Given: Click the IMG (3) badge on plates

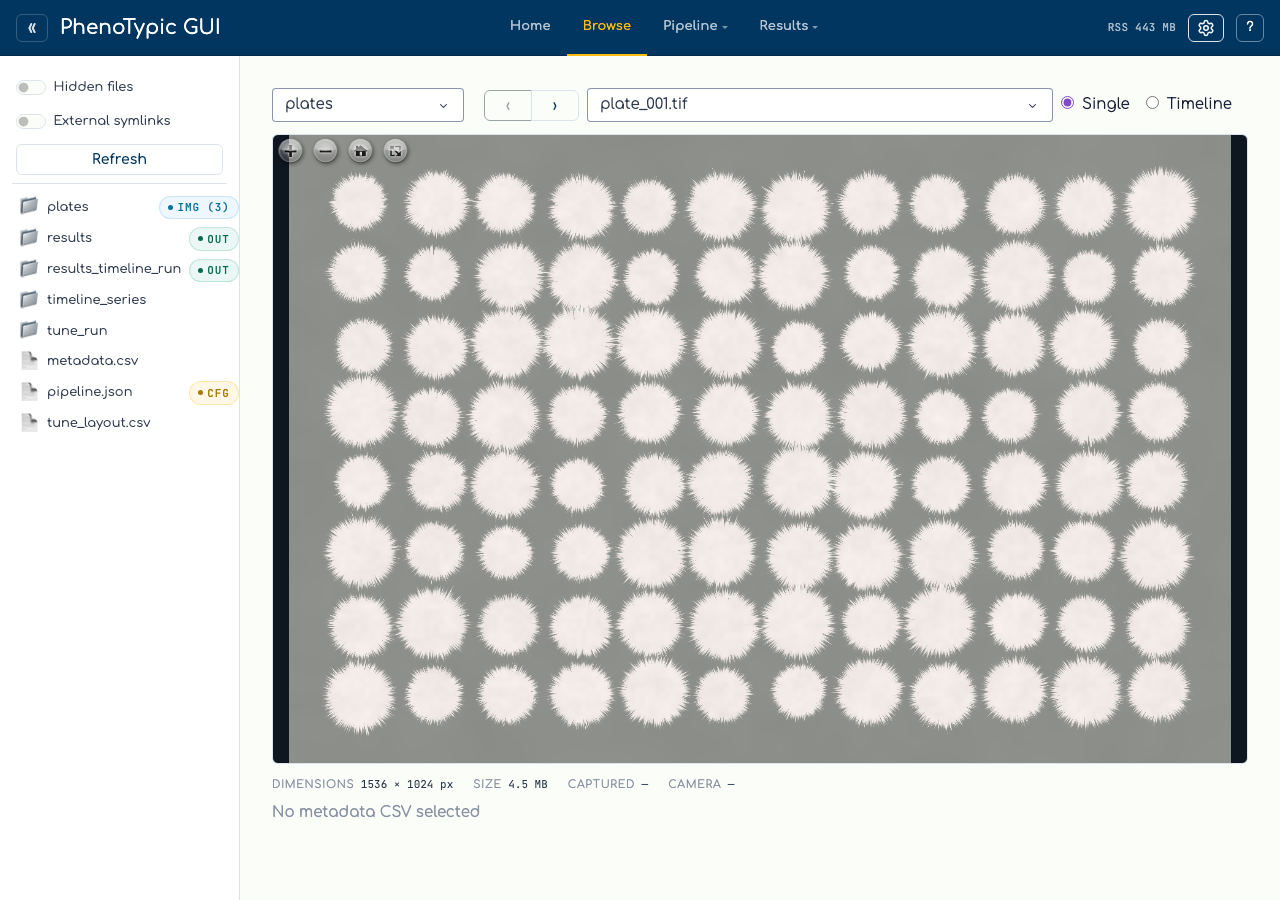Looking at the screenshot, I should [198, 207].
